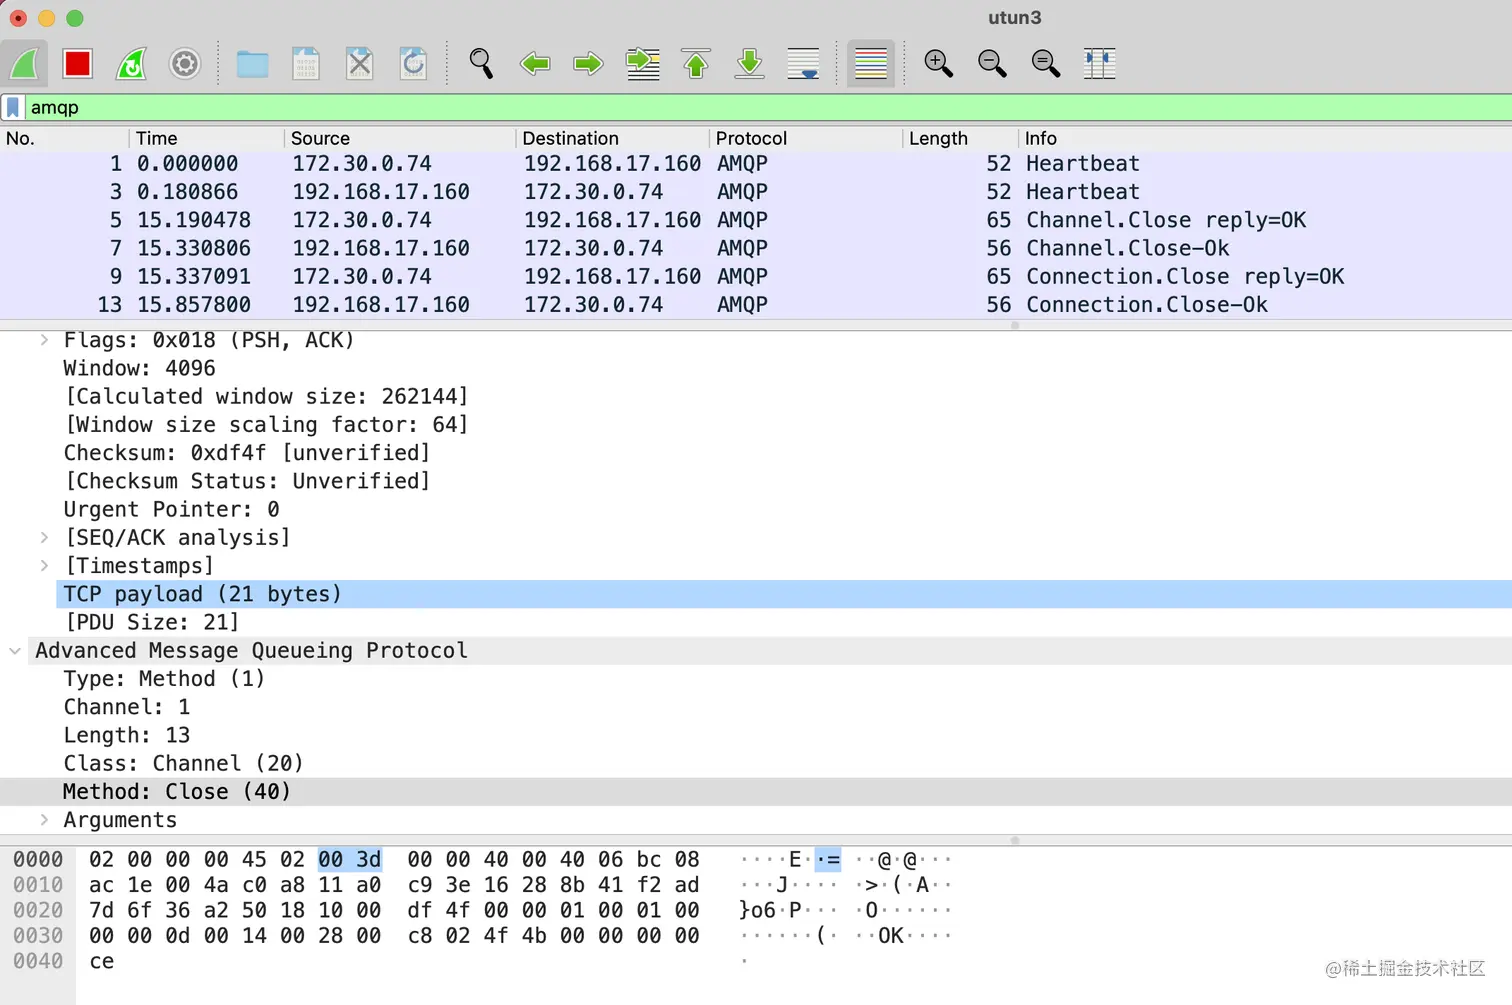Jump to the last packet

pyautogui.click(x=749, y=64)
